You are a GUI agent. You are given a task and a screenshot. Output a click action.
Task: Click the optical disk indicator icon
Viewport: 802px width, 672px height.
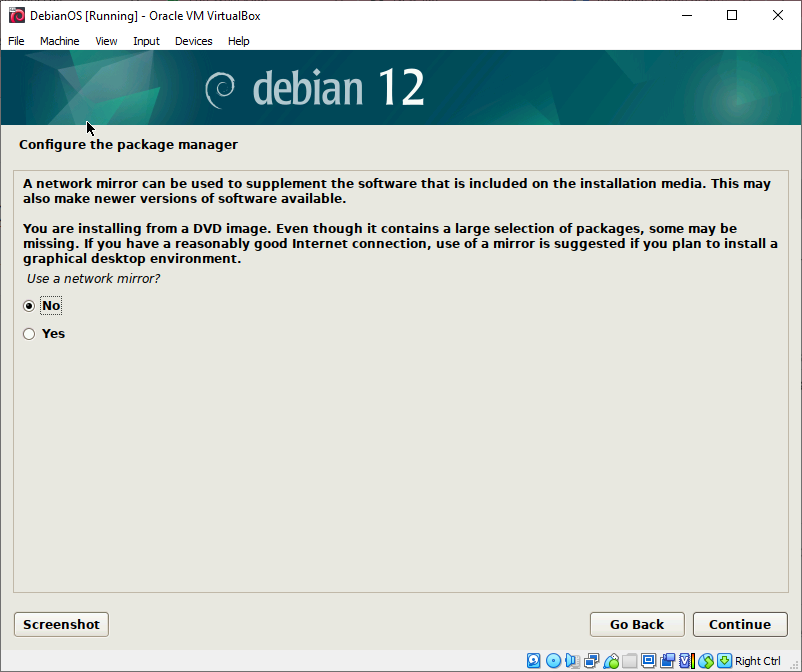click(x=553, y=661)
